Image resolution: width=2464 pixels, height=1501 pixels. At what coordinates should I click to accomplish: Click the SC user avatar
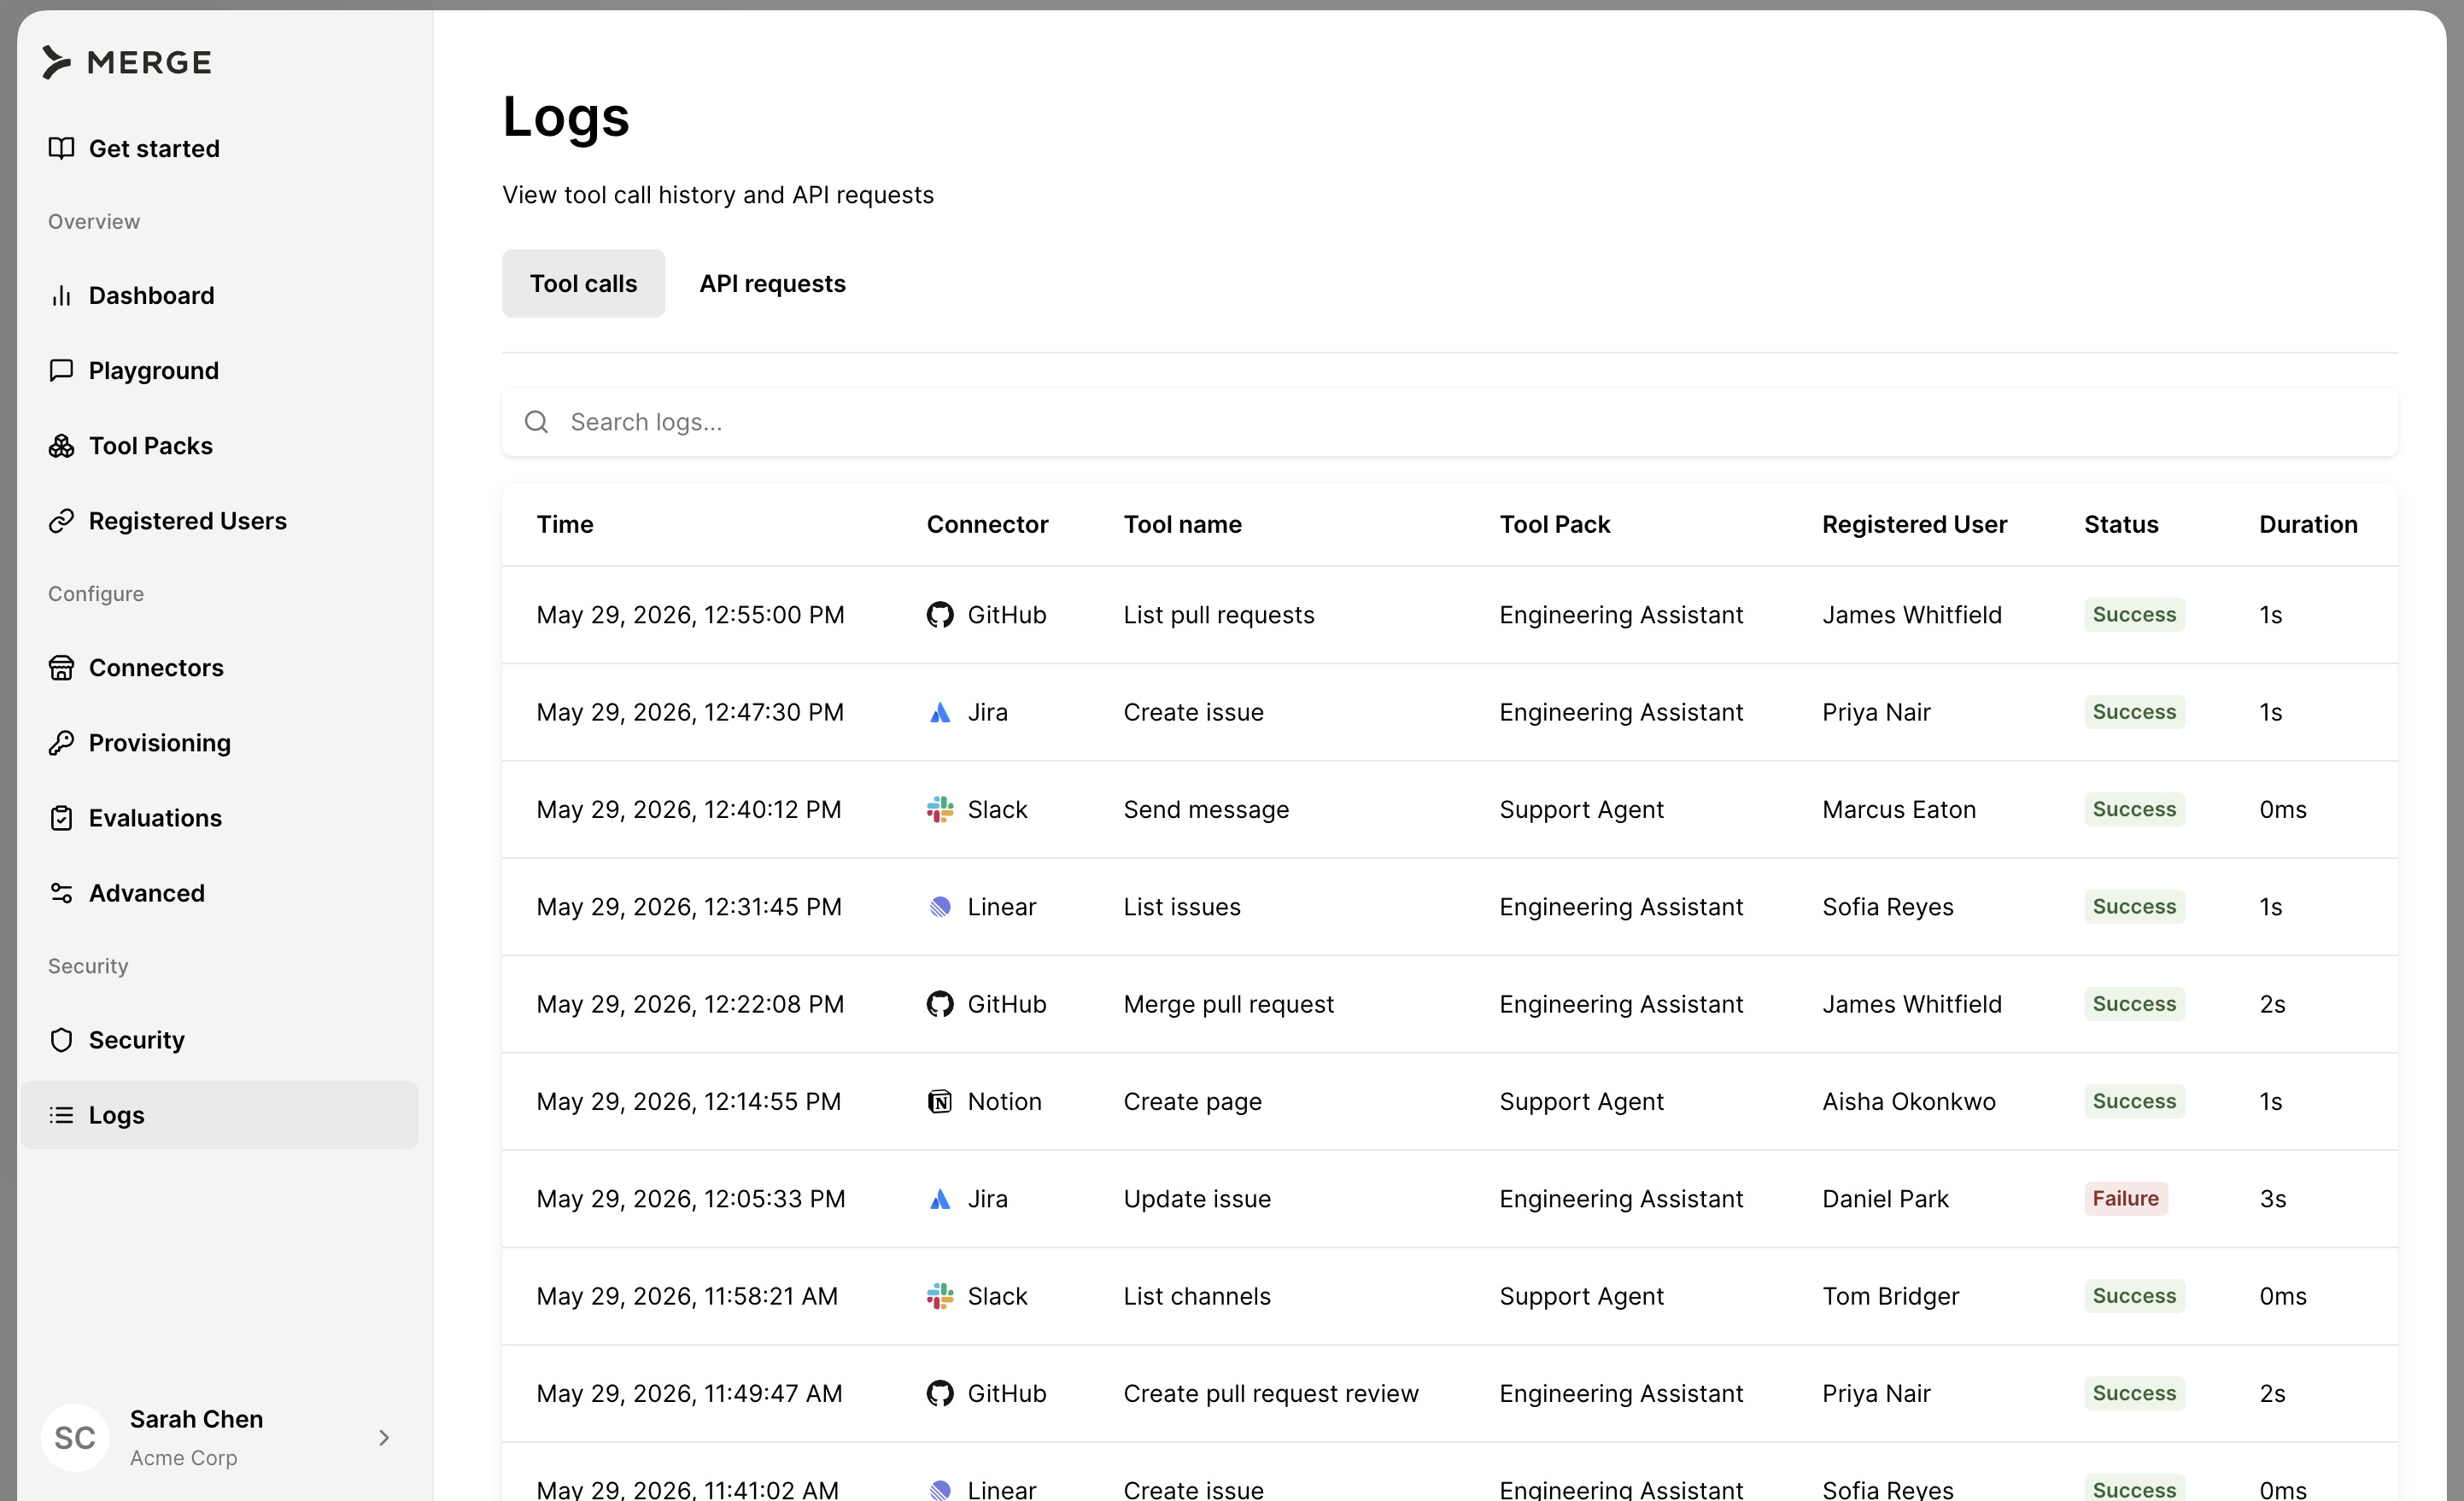(x=75, y=1437)
